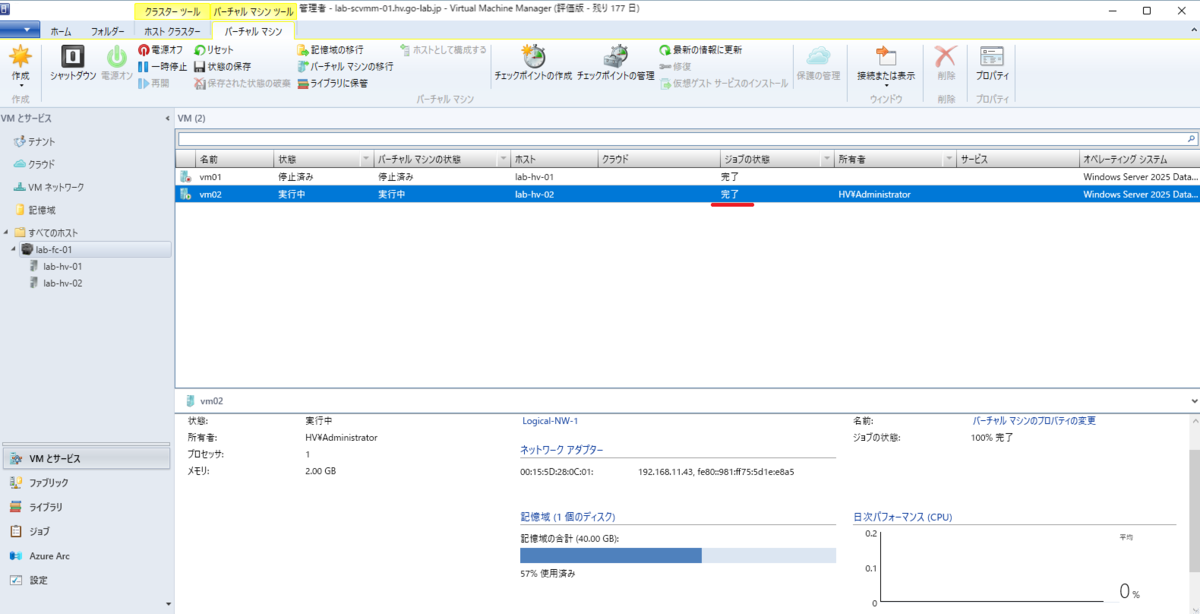
Task: Collapse the vm02 details pane
Action: pos(1194,400)
